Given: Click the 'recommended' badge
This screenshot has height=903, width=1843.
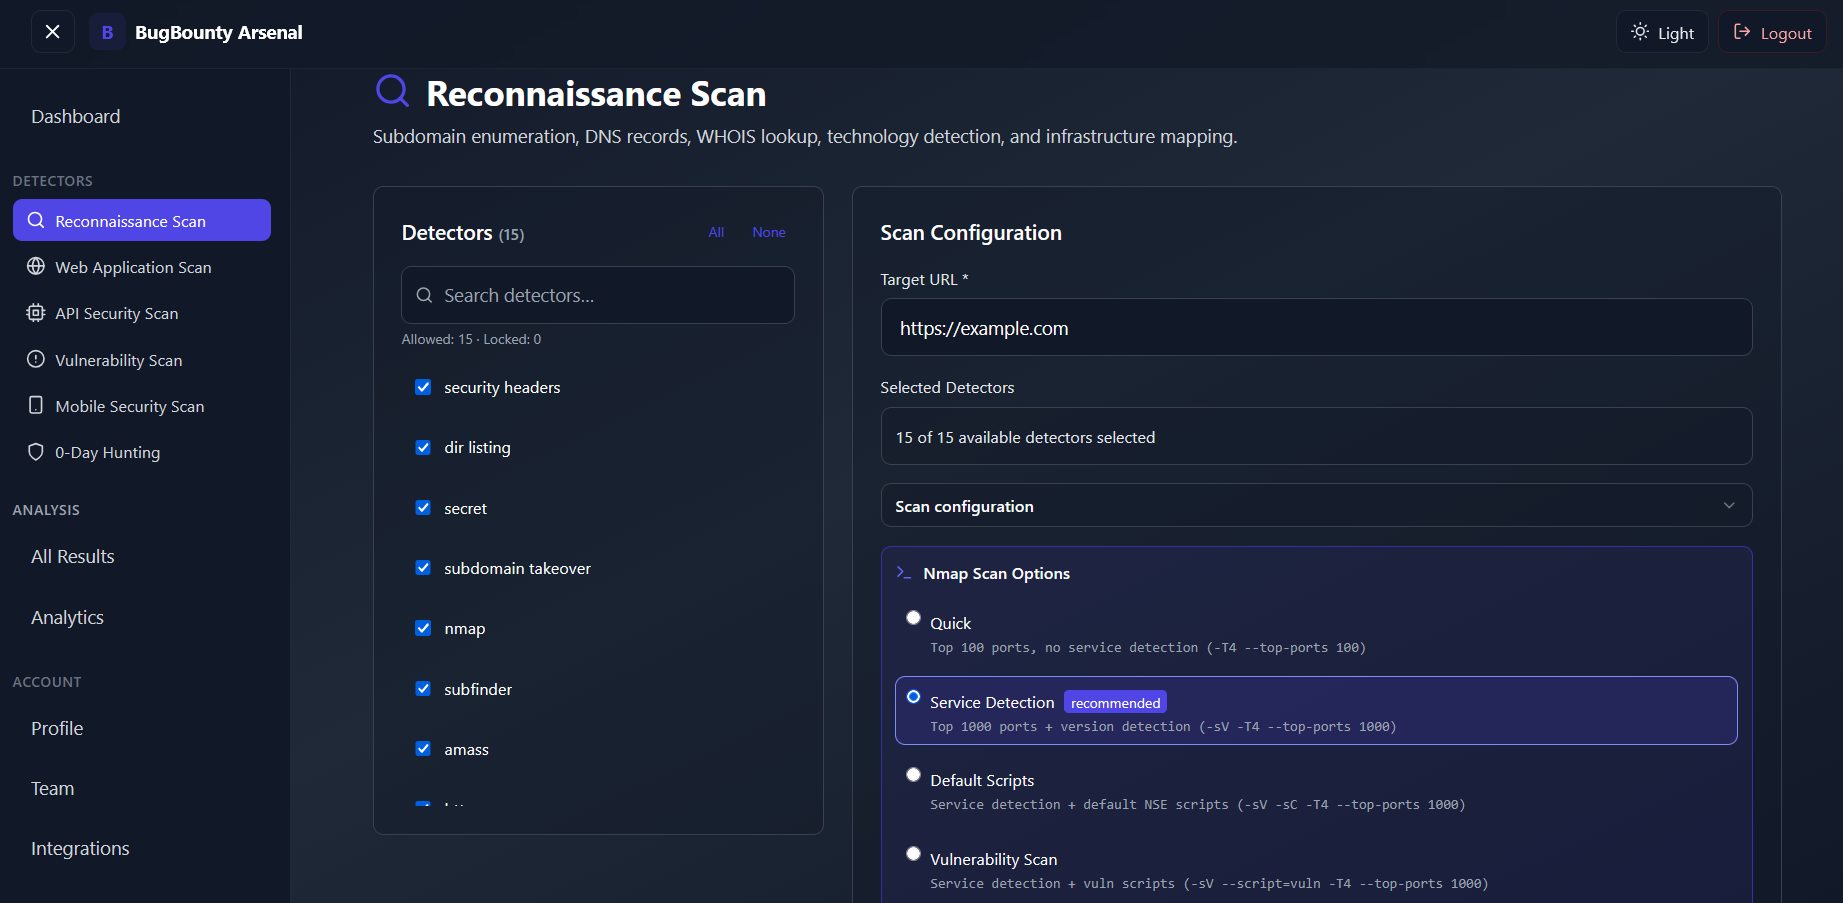Looking at the screenshot, I should coord(1115,702).
